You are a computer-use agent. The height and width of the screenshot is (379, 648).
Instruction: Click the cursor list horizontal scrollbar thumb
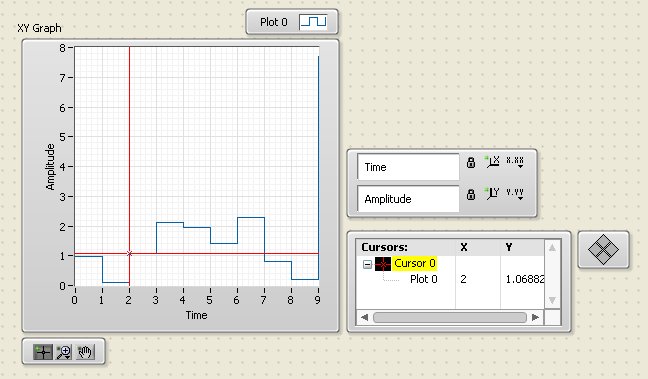450,317
